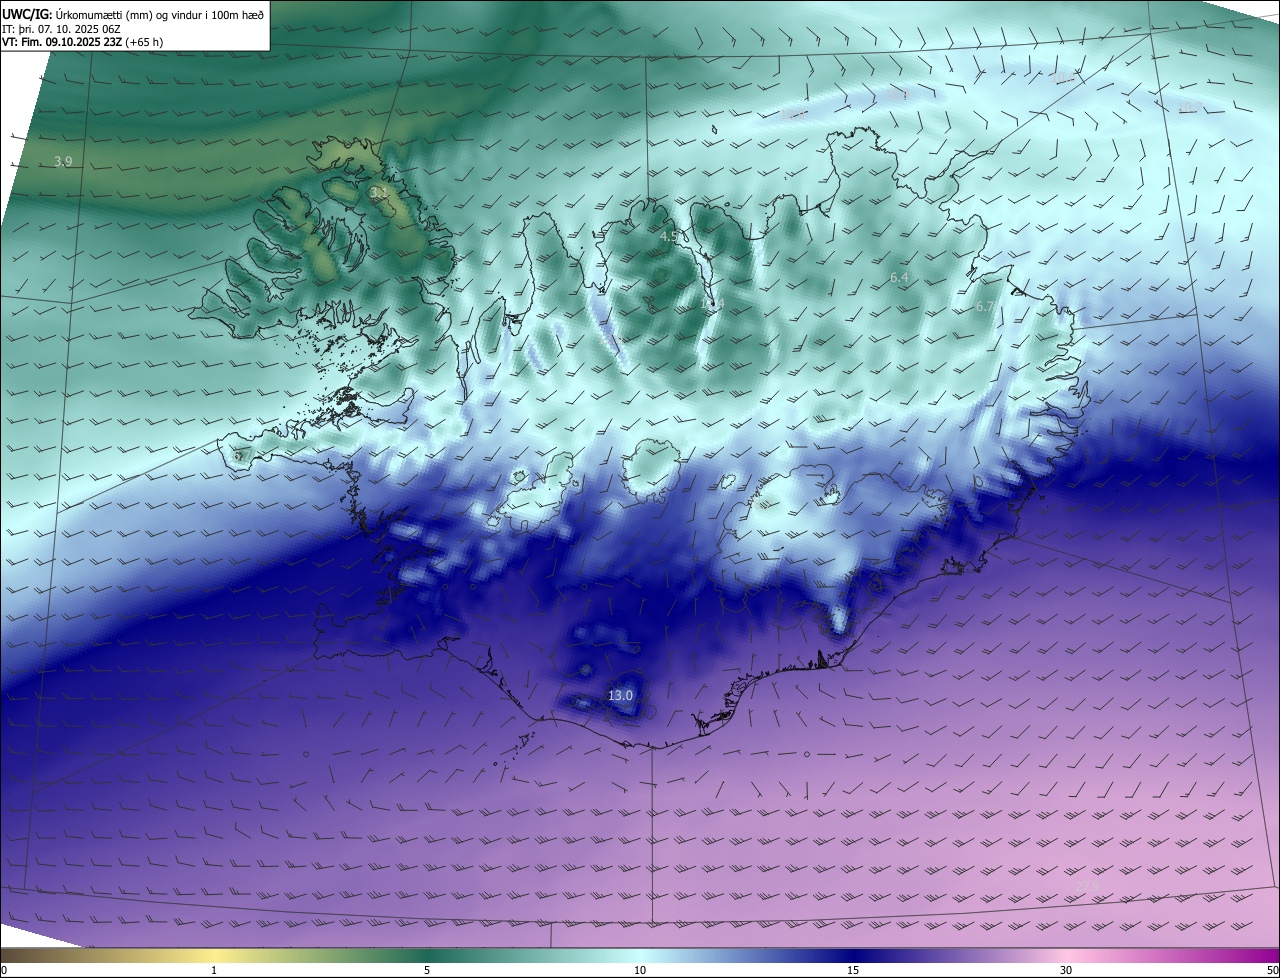Screen dimensions: 1280x978
Task: Click the 6.7 value in east Iceland
Action: 984,307
